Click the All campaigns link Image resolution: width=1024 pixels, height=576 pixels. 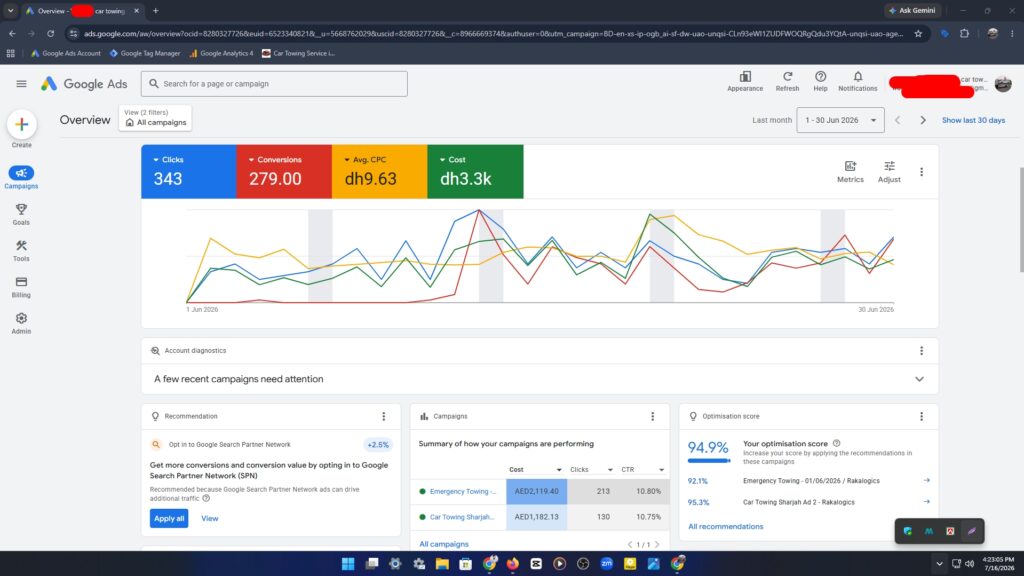tap(444, 544)
